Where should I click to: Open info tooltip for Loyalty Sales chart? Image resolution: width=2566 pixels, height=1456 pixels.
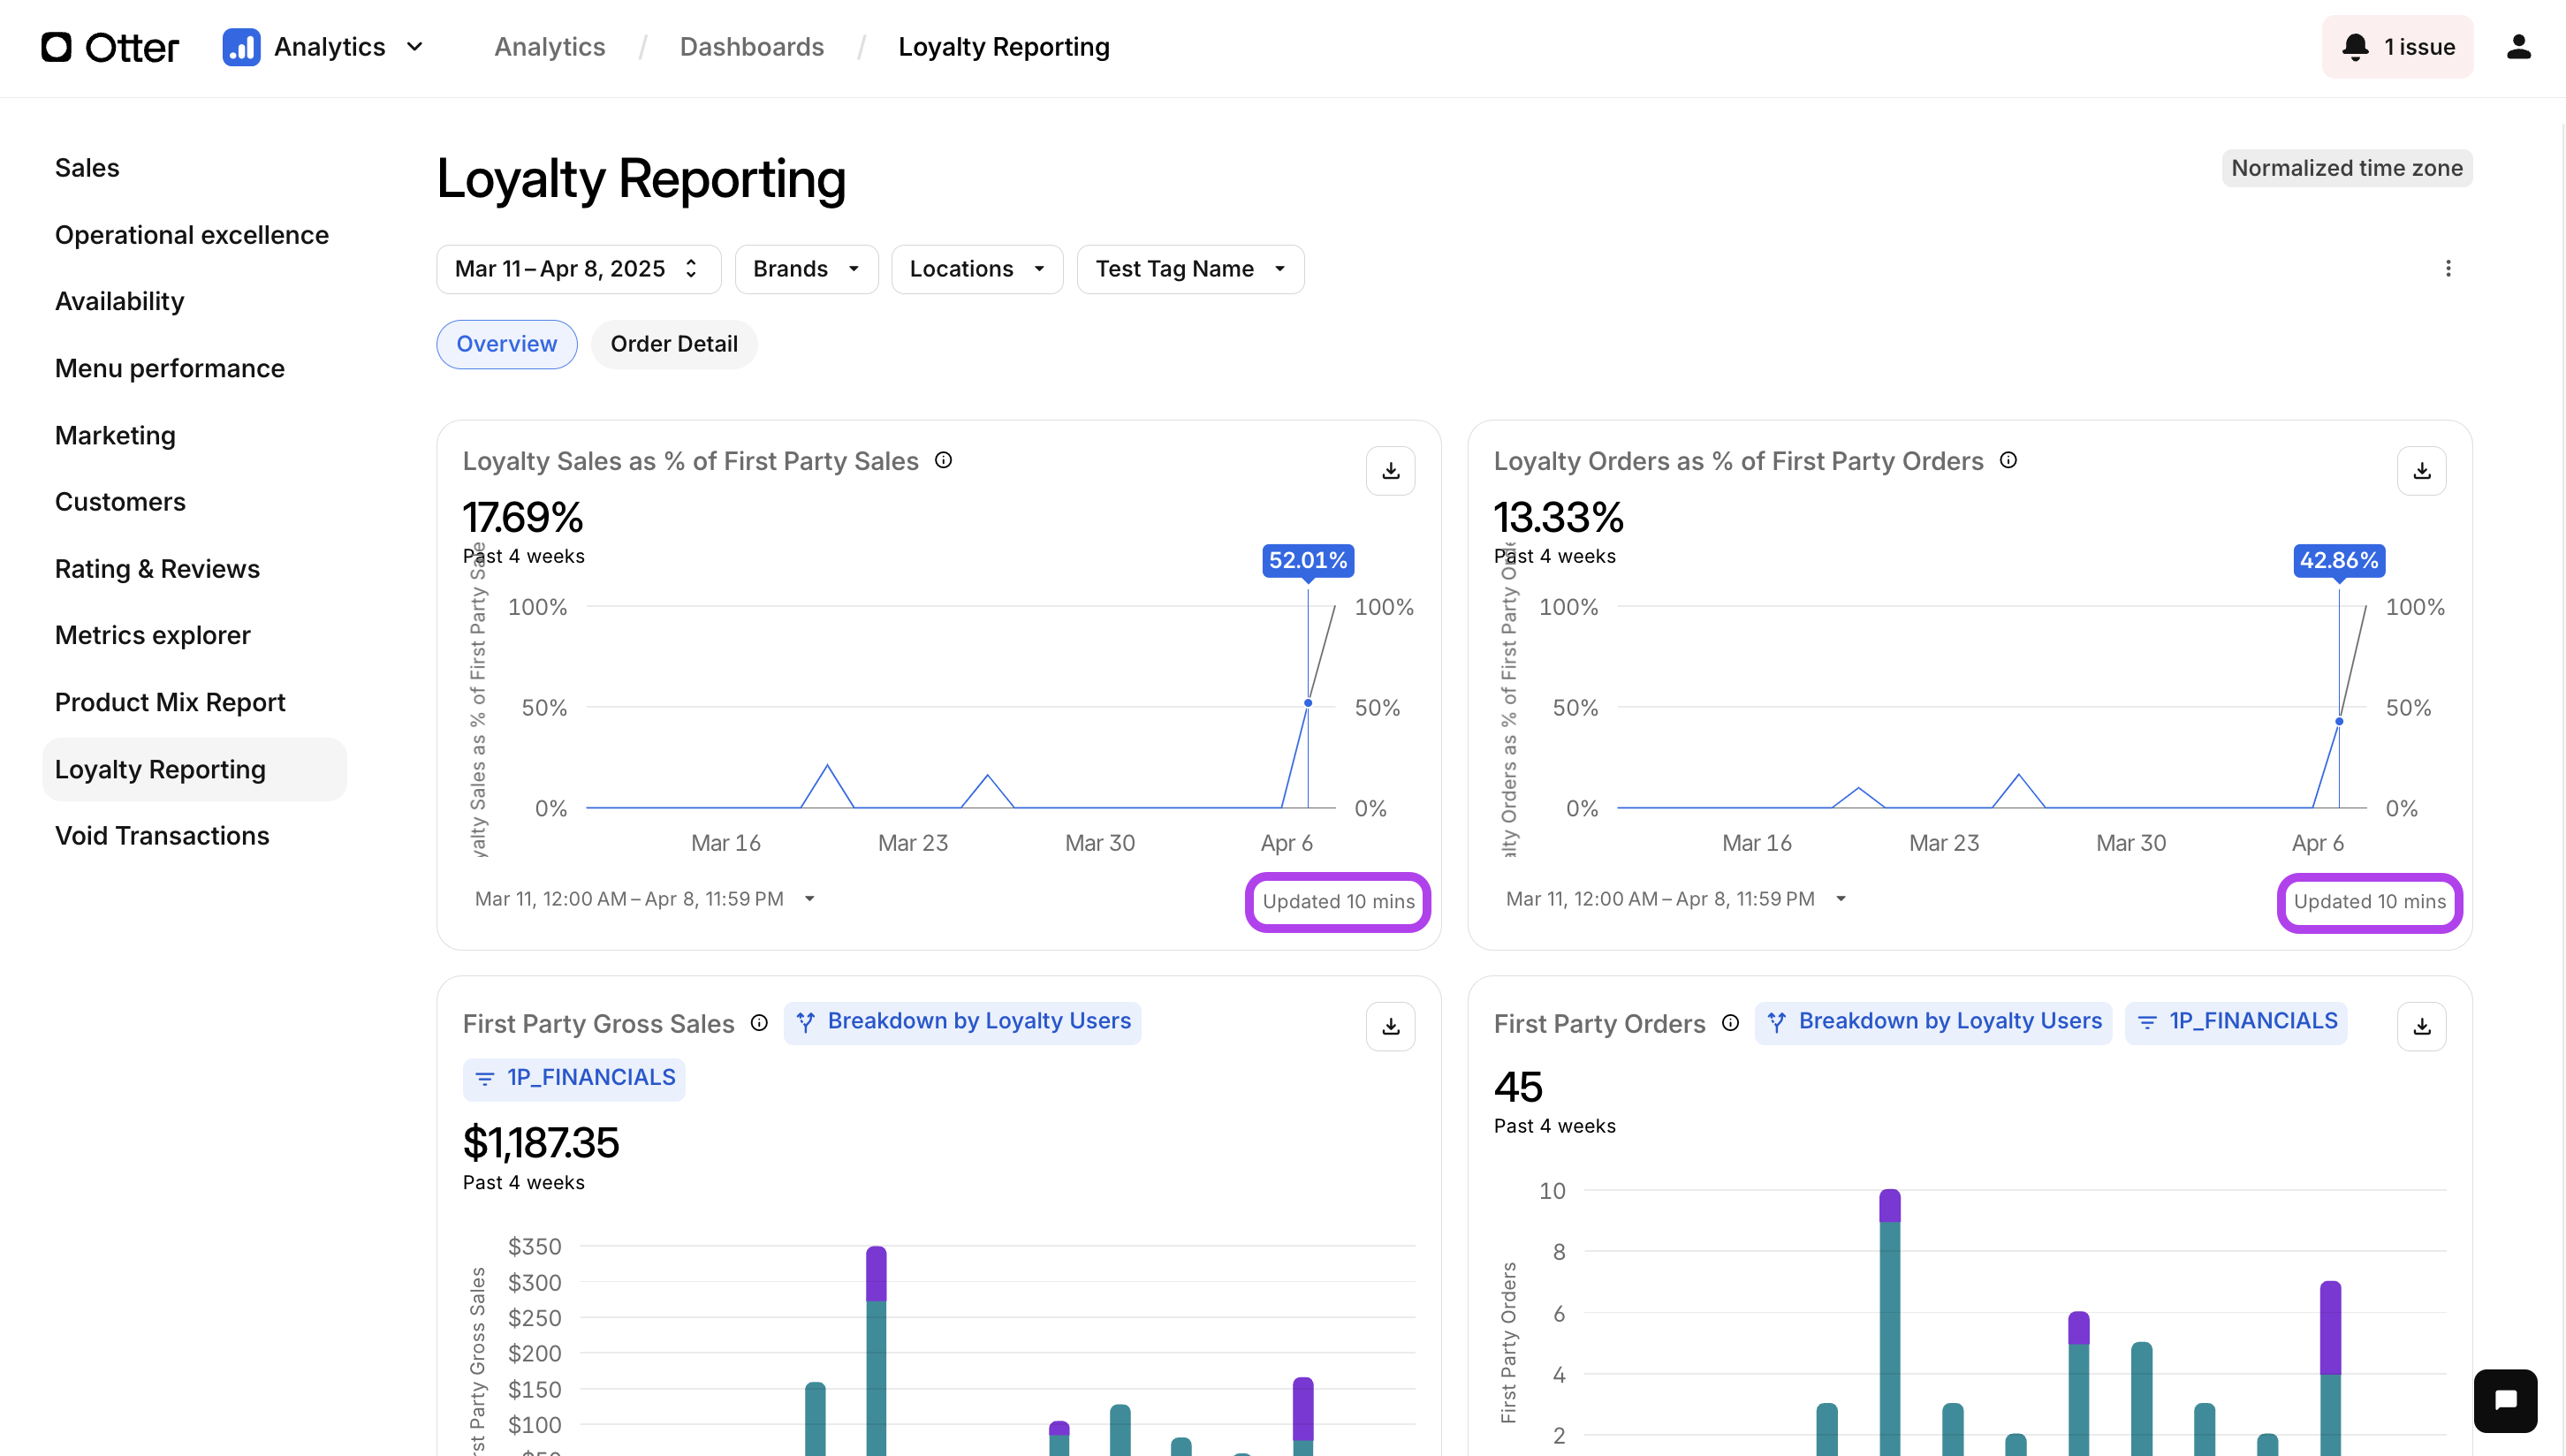coord(943,460)
